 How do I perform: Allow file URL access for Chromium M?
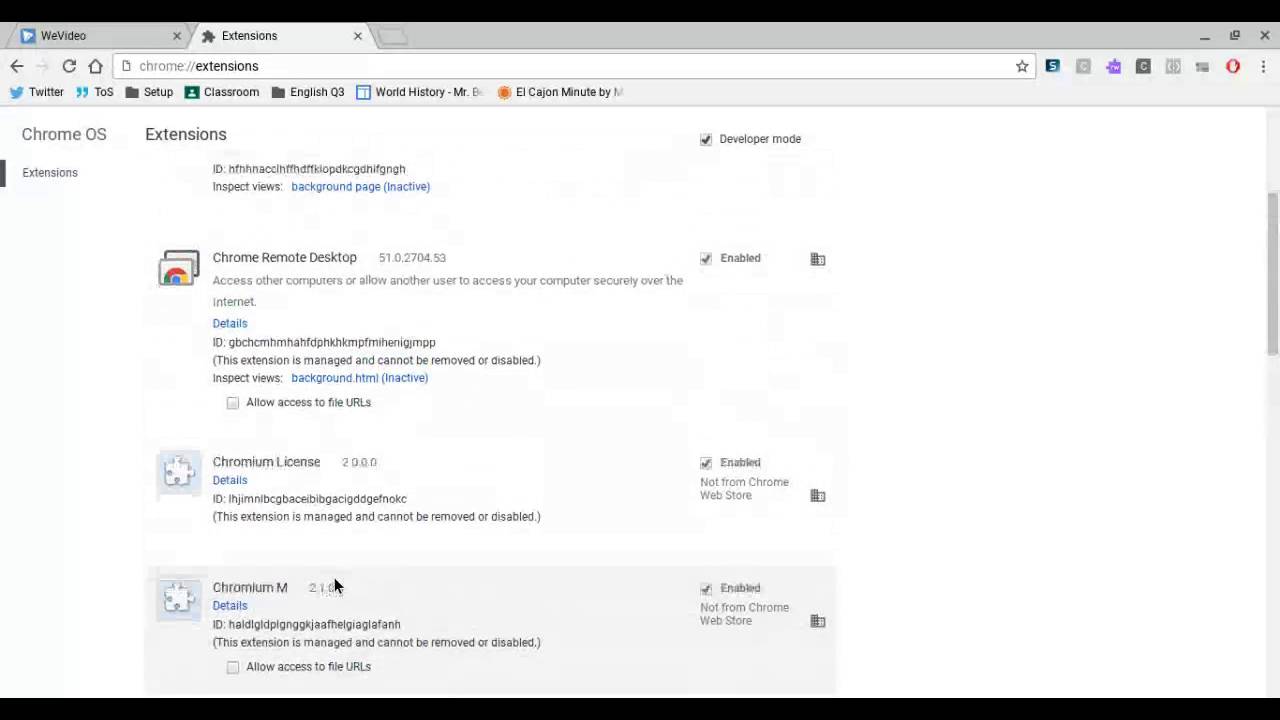tap(233, 667)
